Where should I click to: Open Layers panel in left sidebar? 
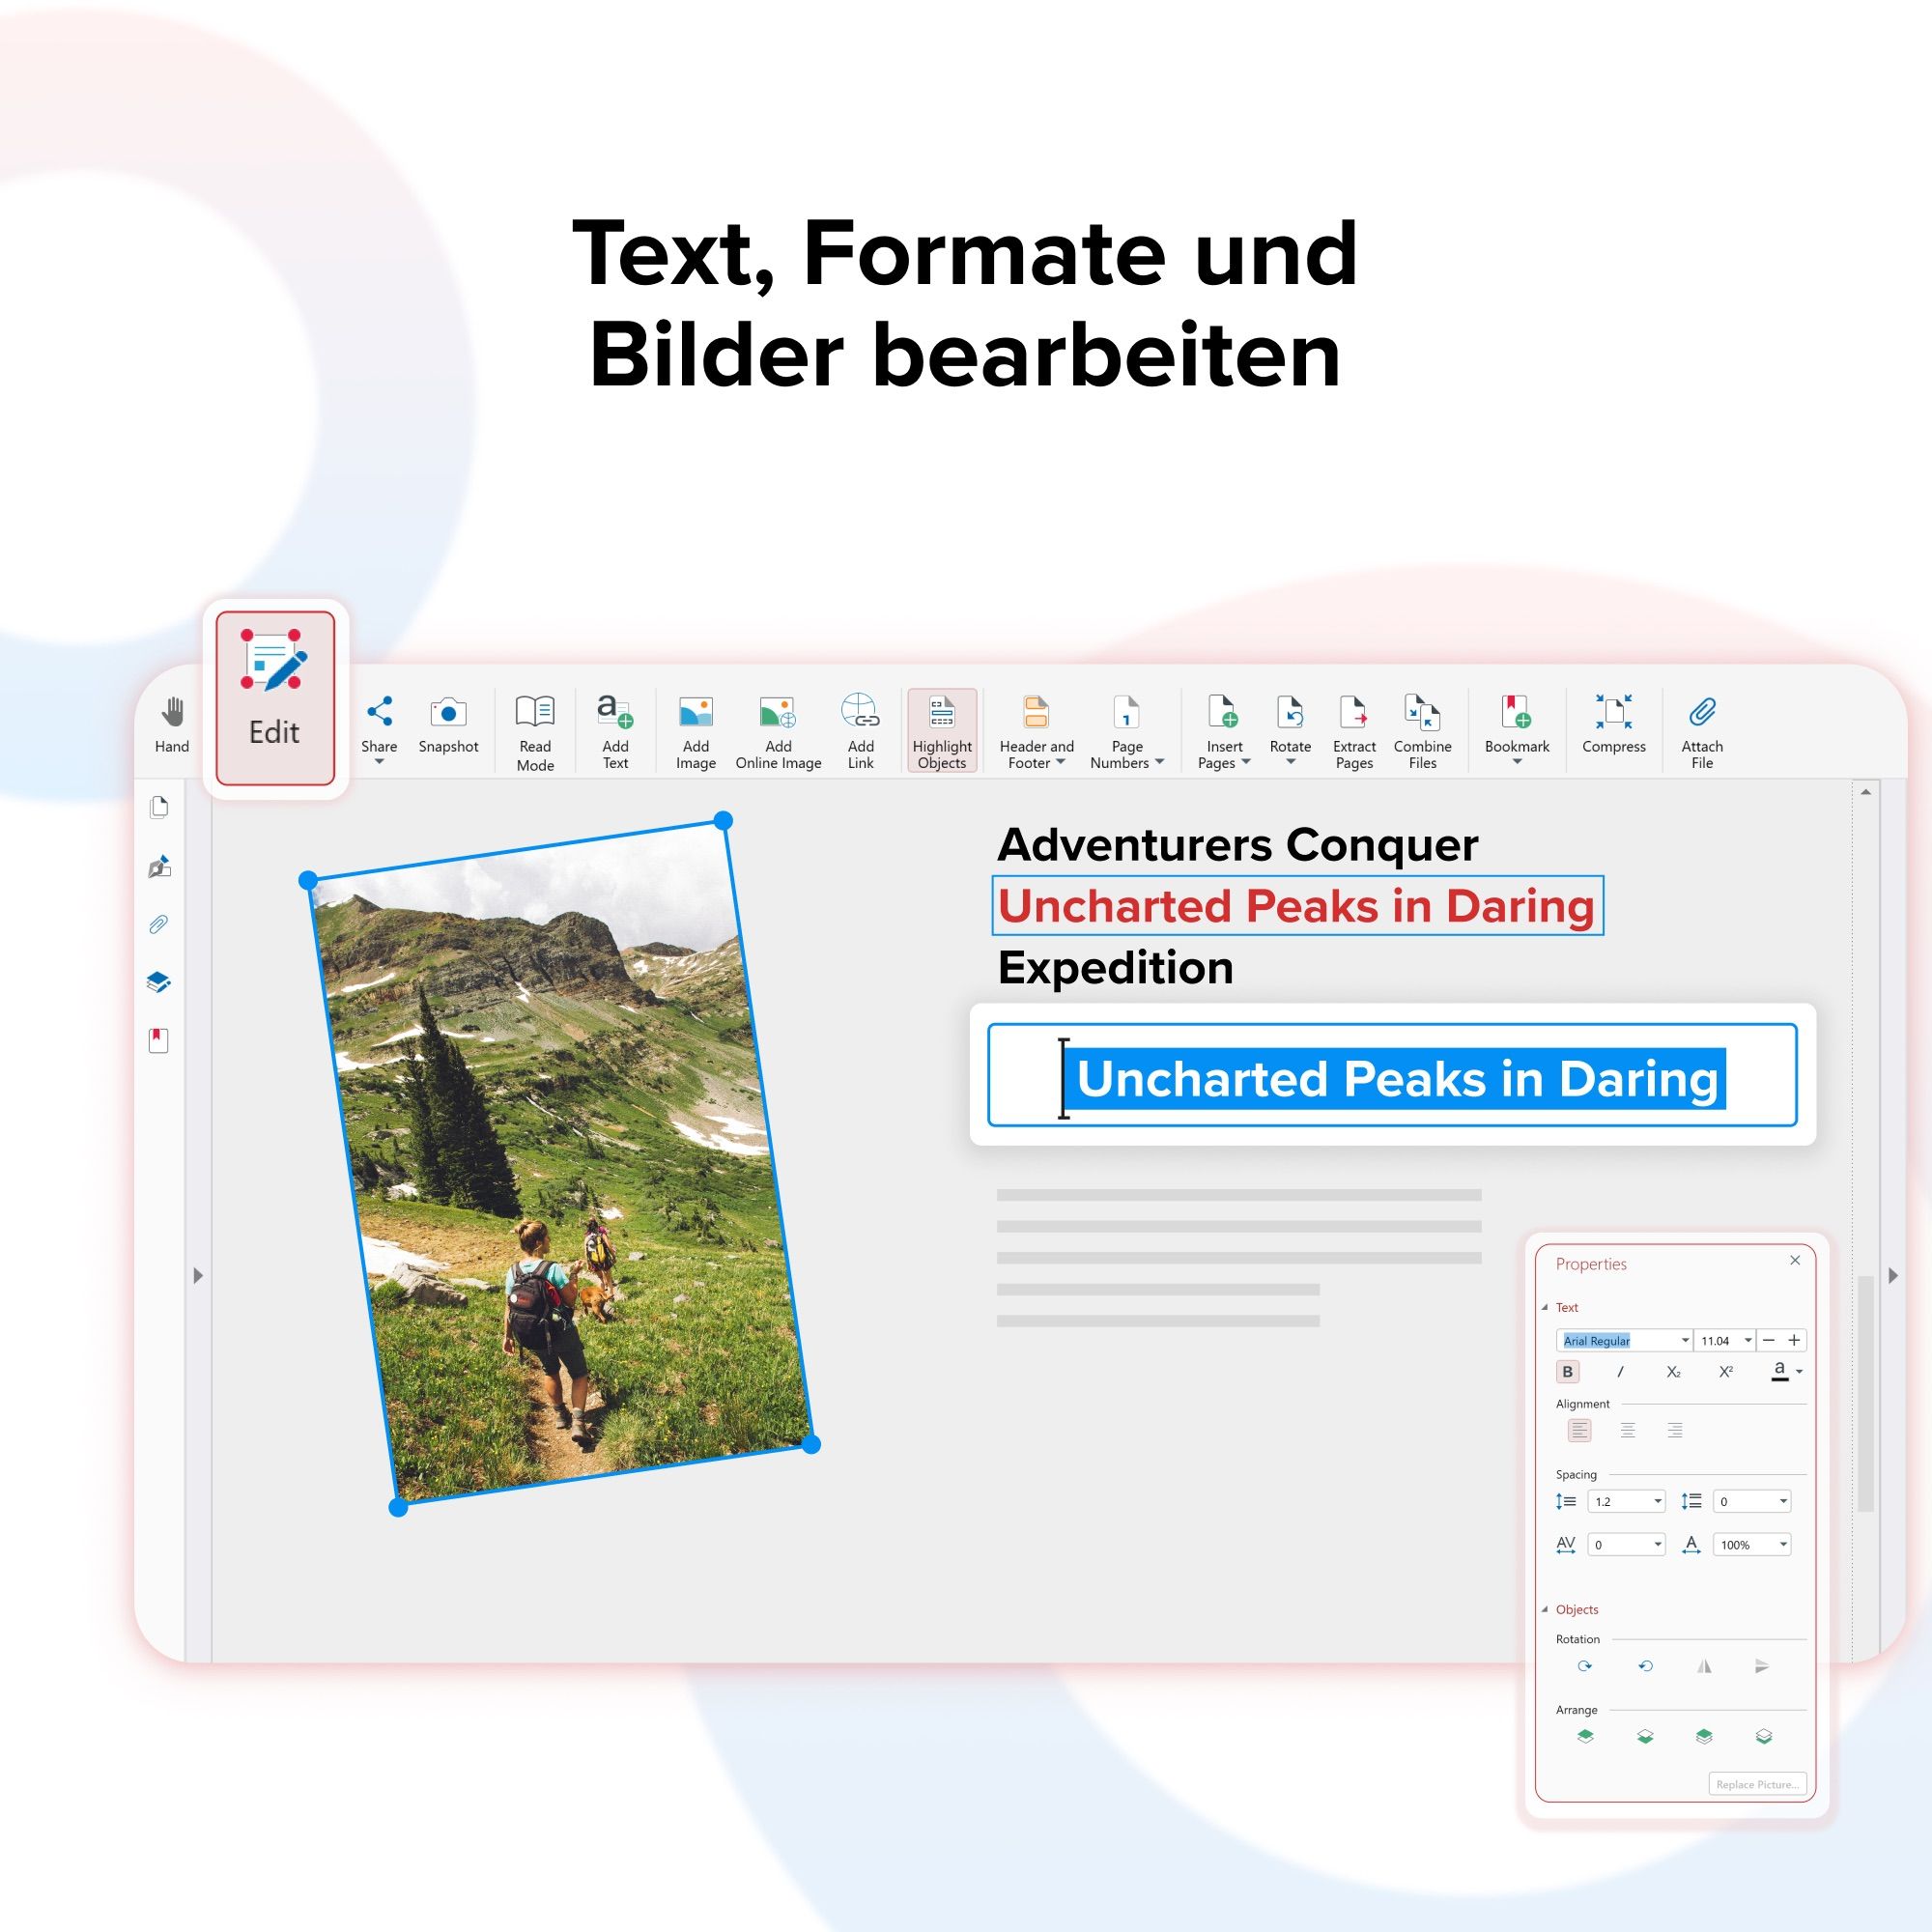point(159,982)
